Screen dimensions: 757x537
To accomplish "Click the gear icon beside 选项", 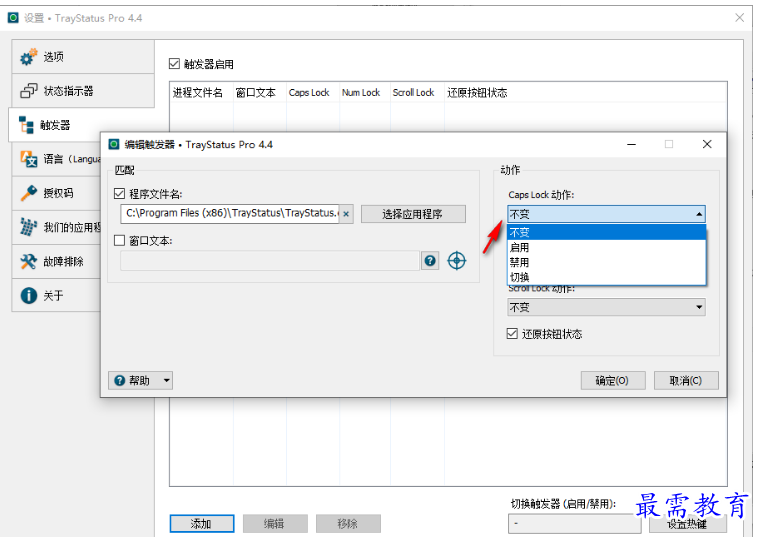I will (x=28, y=57).
